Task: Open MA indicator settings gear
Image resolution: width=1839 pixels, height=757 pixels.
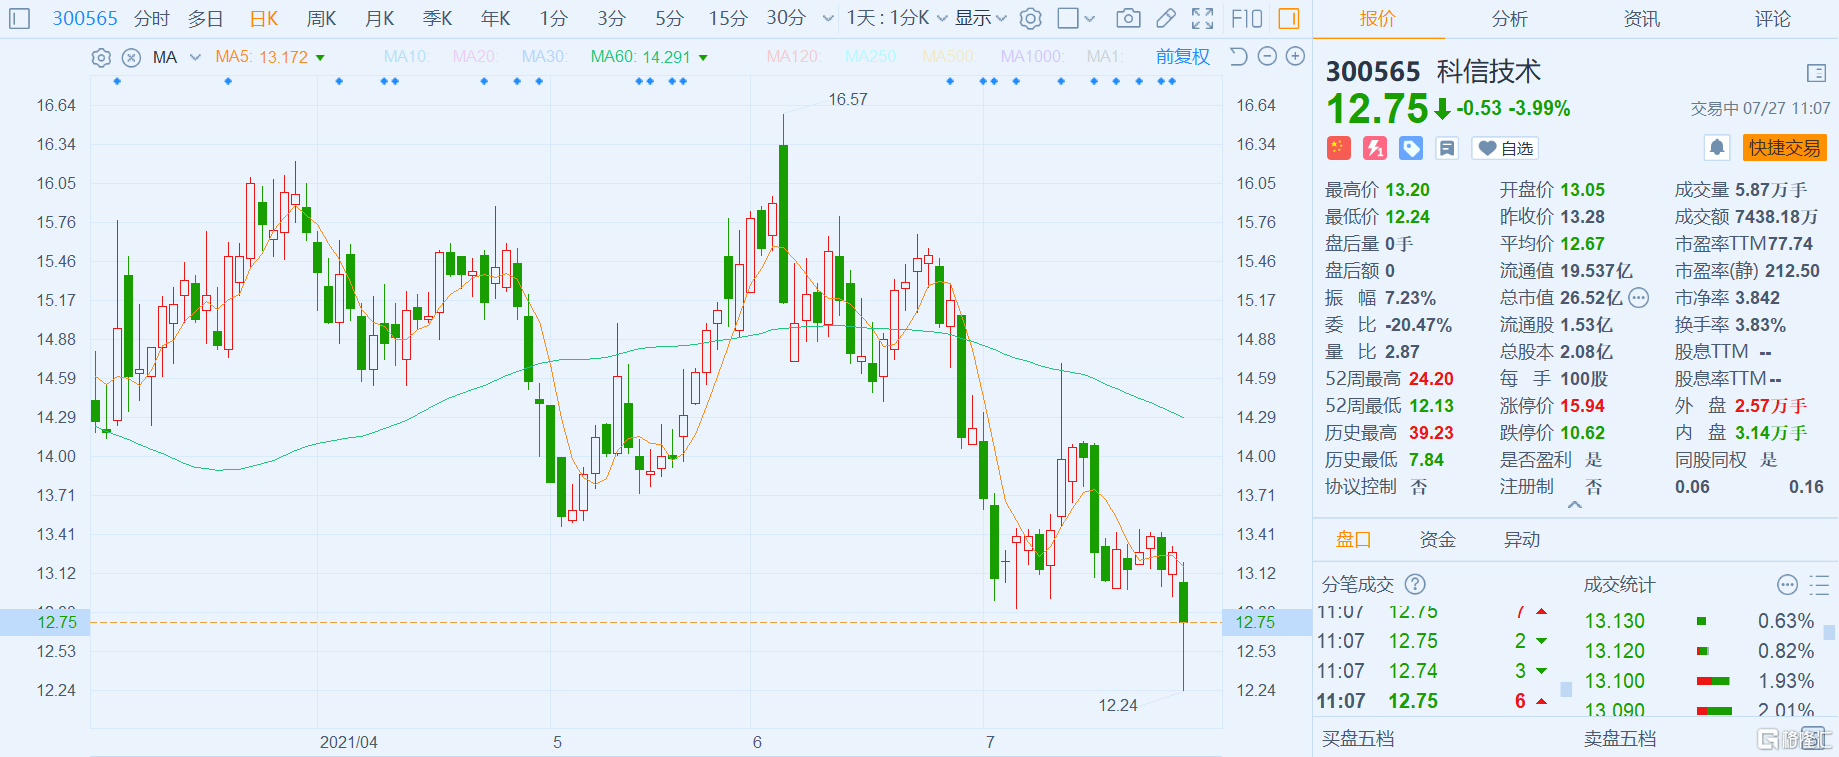Action: pyautogui.click(x=101, y=57)
